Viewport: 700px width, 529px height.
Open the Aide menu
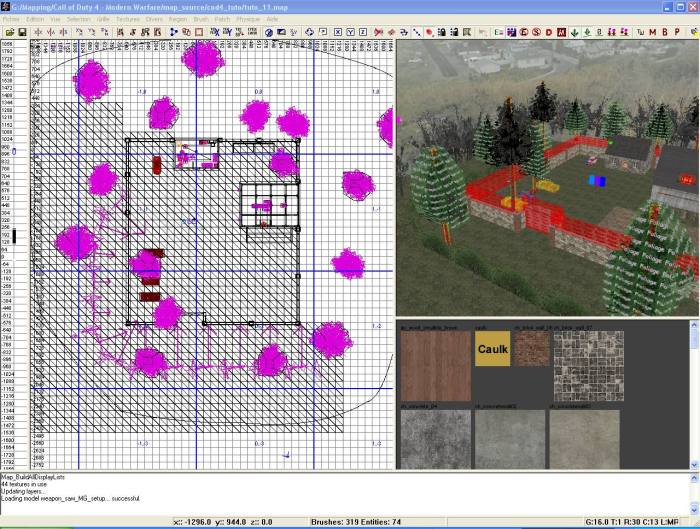click(272, 19)
